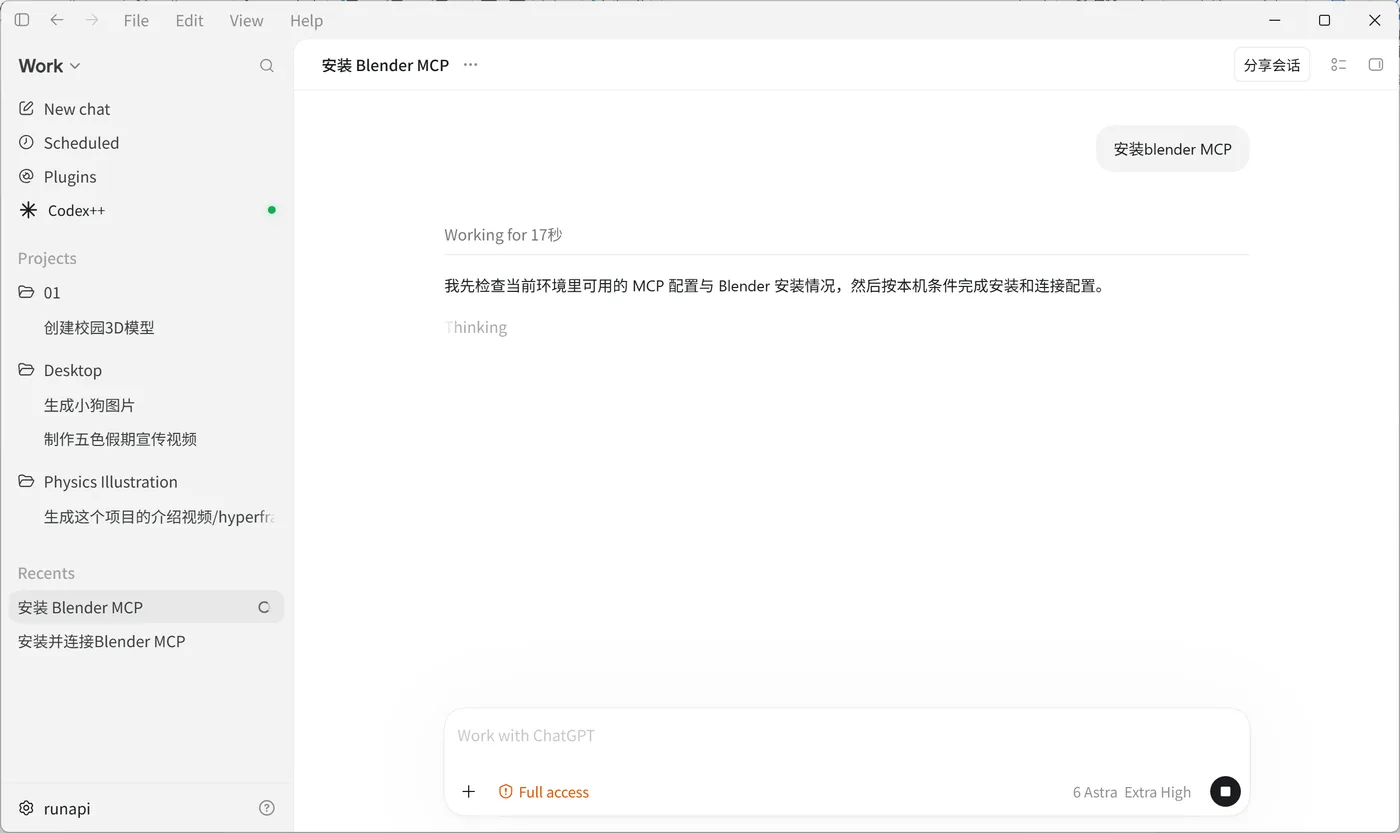The height and width of the screenshot is (833, 1400).
Task: Start a New chat
Action: tap(146, 109)
